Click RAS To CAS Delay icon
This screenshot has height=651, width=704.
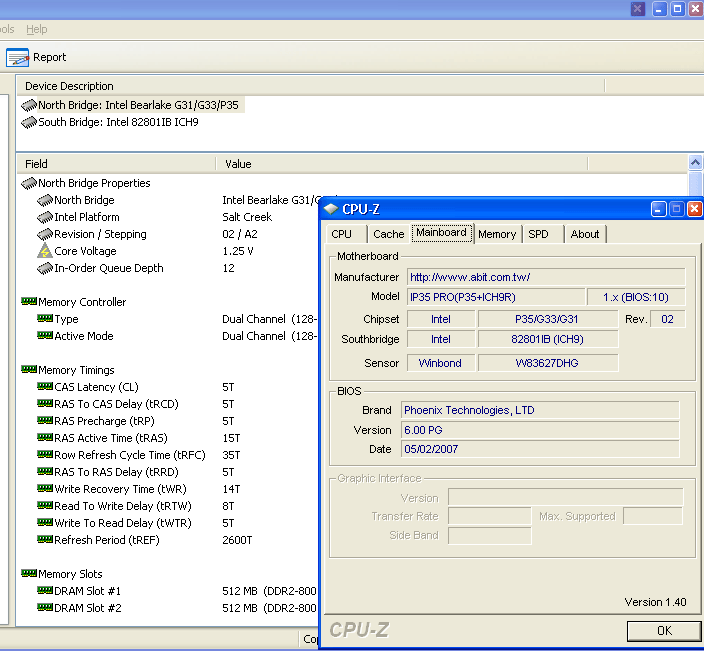click(45, 404)
